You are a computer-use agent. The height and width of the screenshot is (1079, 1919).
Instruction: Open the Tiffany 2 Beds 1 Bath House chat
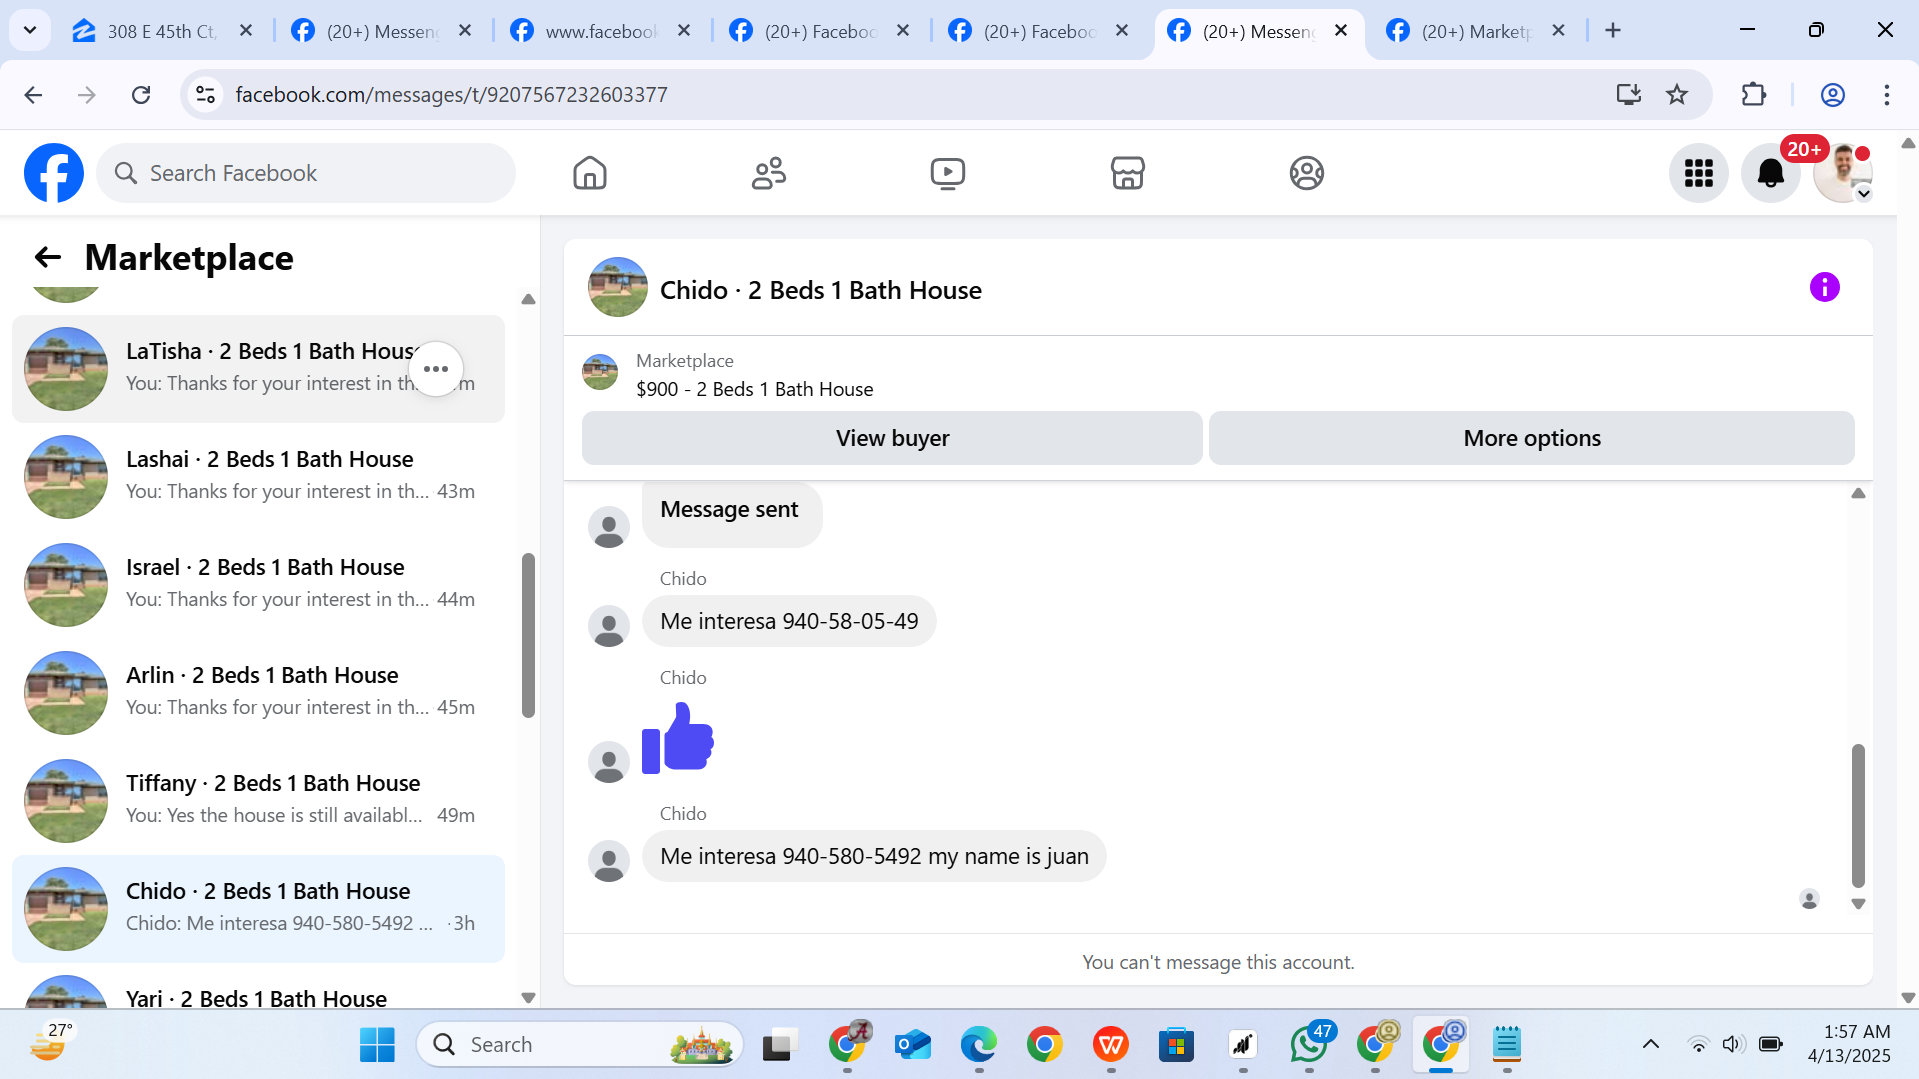pyautogui.click(x=258, y=800)
